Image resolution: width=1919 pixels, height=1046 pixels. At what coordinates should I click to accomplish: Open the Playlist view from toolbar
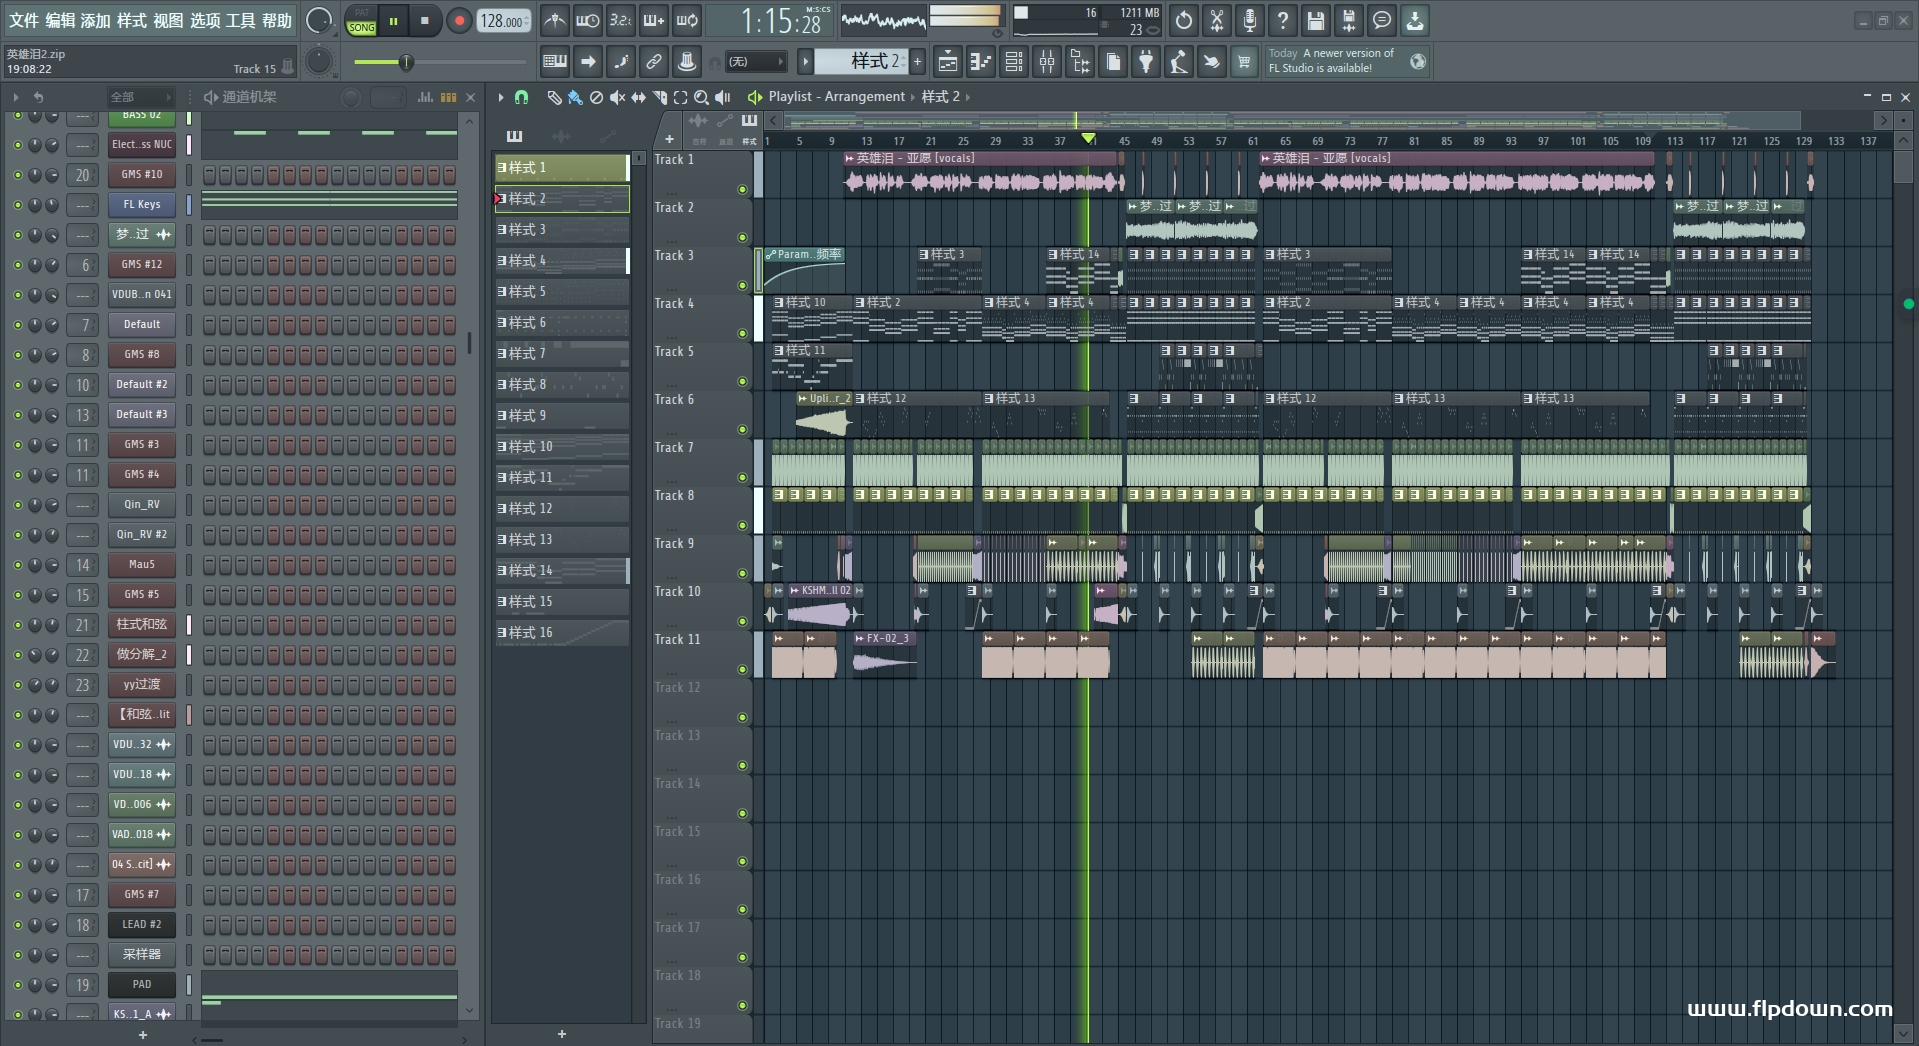point(948,62)
